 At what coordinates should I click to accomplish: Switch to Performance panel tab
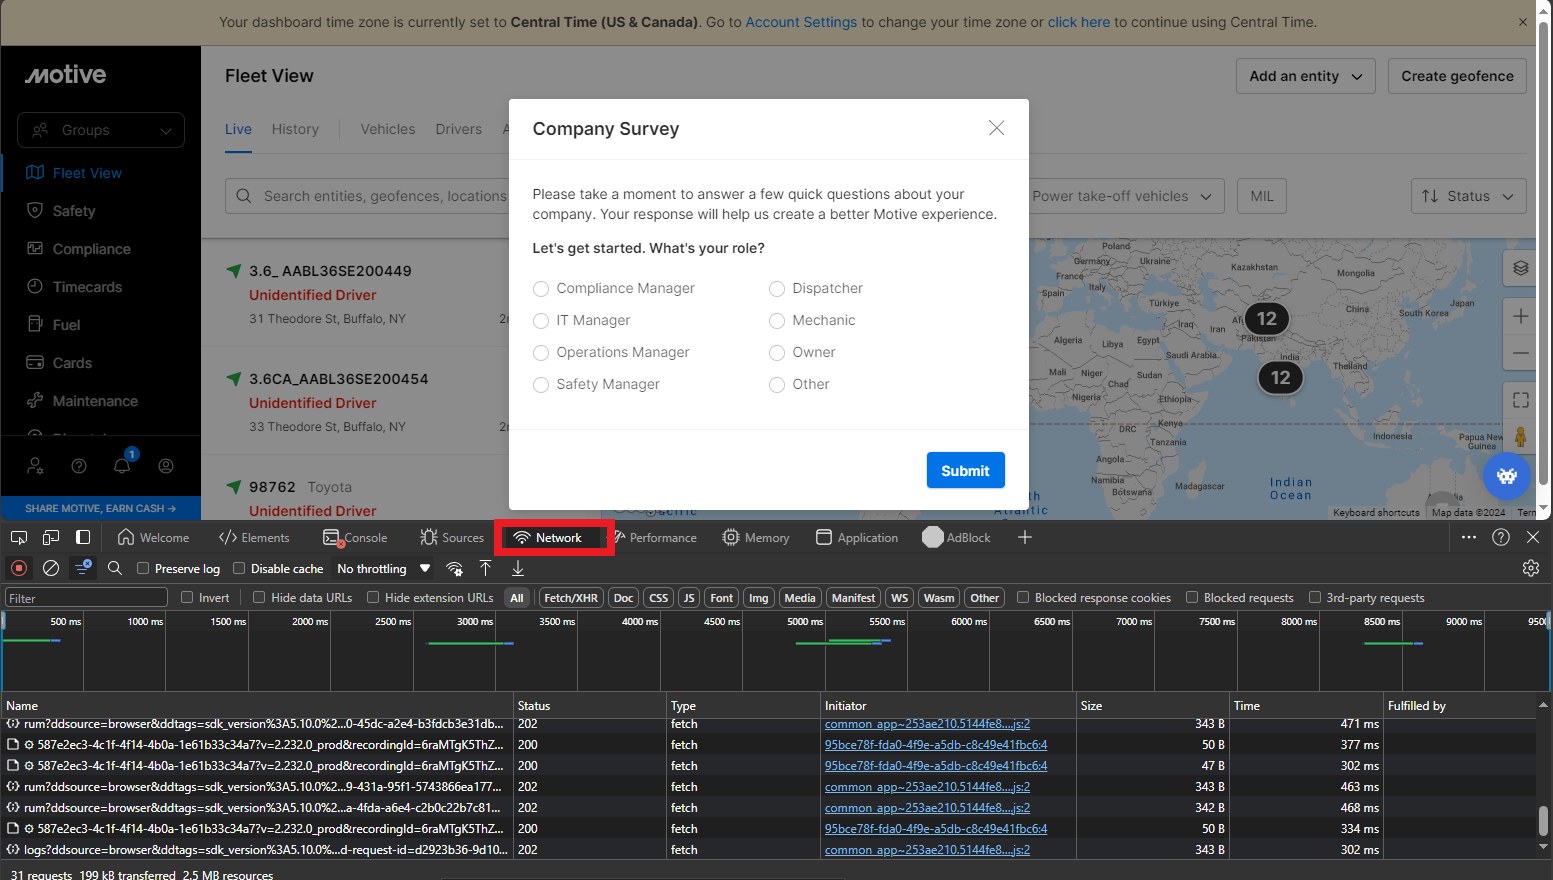[656, 537]
